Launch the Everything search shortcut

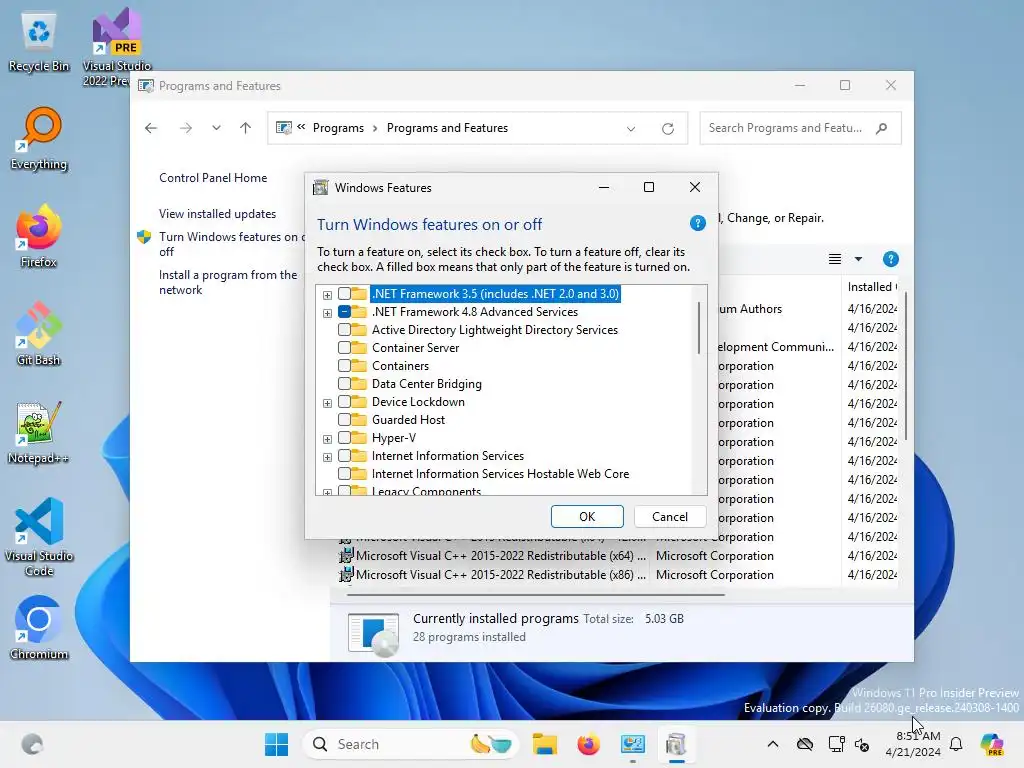(x=39, y=138)
